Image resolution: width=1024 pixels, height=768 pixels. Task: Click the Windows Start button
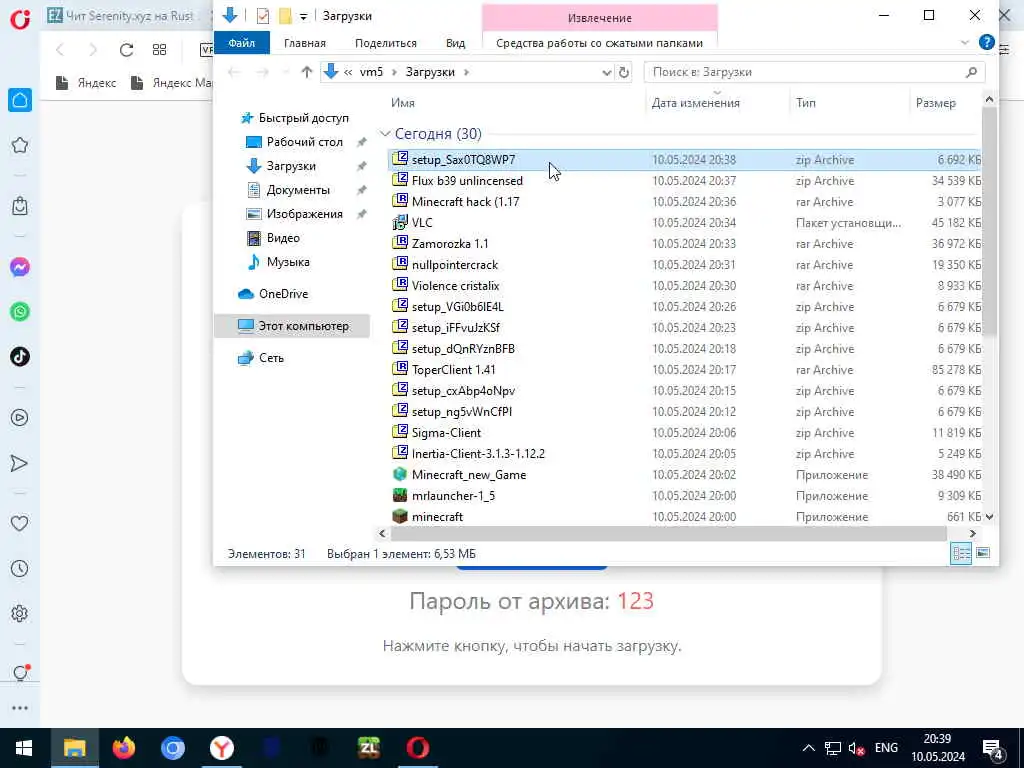tap(24, 748)
